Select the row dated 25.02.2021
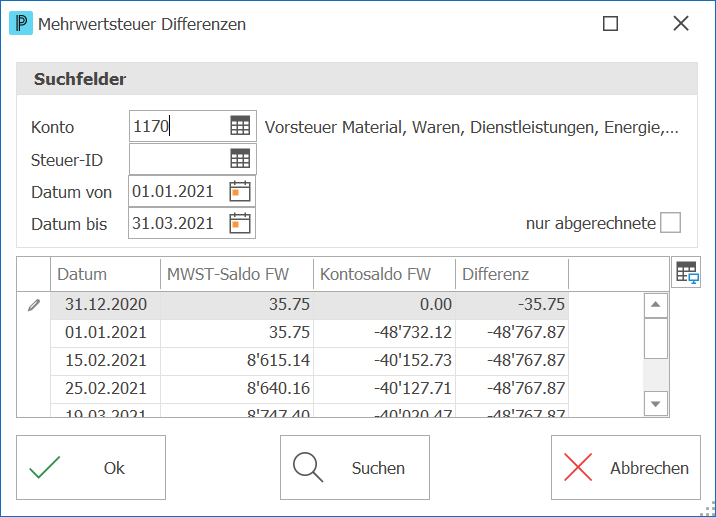 tap(309, 388)
